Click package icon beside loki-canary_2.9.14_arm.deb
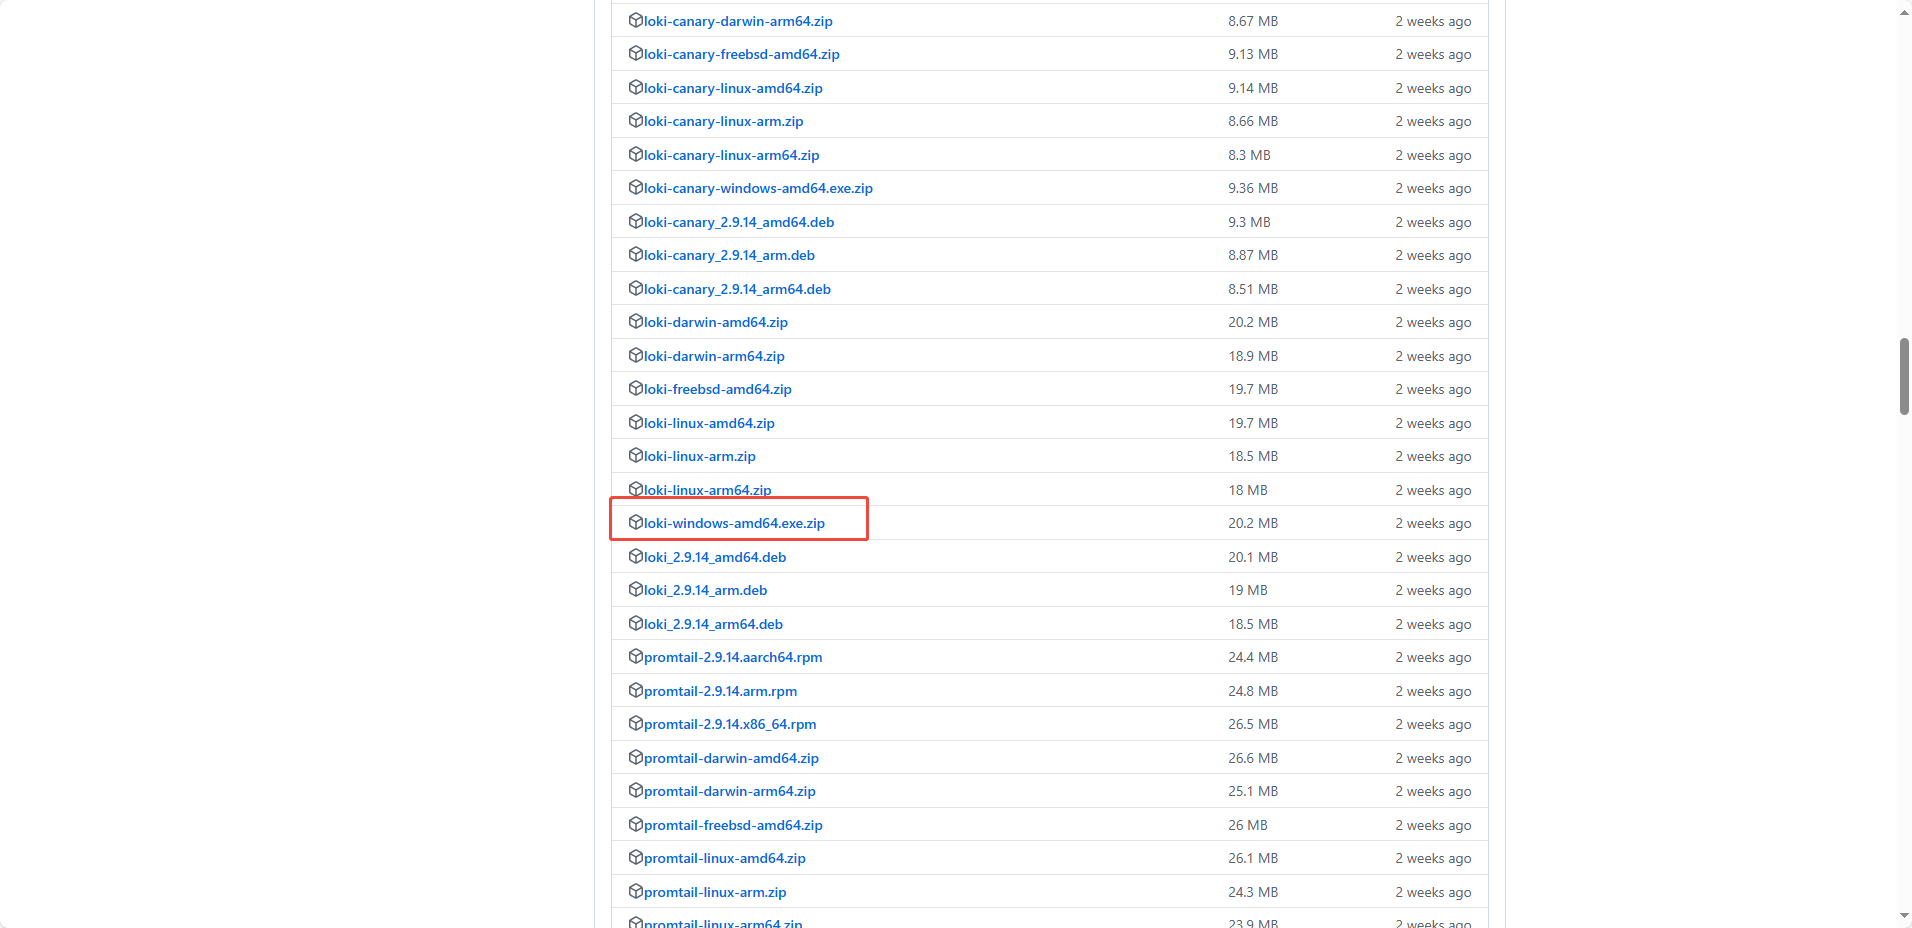This screenshot has width=1912, height=928. pyautogui.click(x=635, y=255)
